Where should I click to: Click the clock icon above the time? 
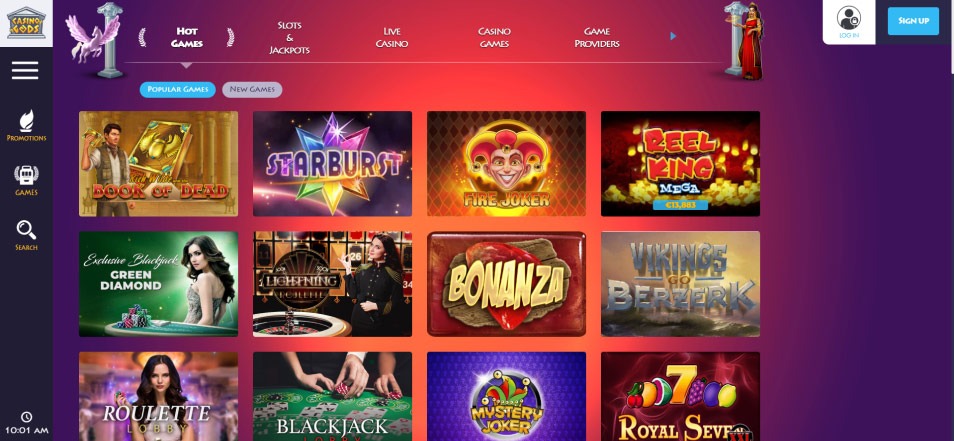pos(26,417)
